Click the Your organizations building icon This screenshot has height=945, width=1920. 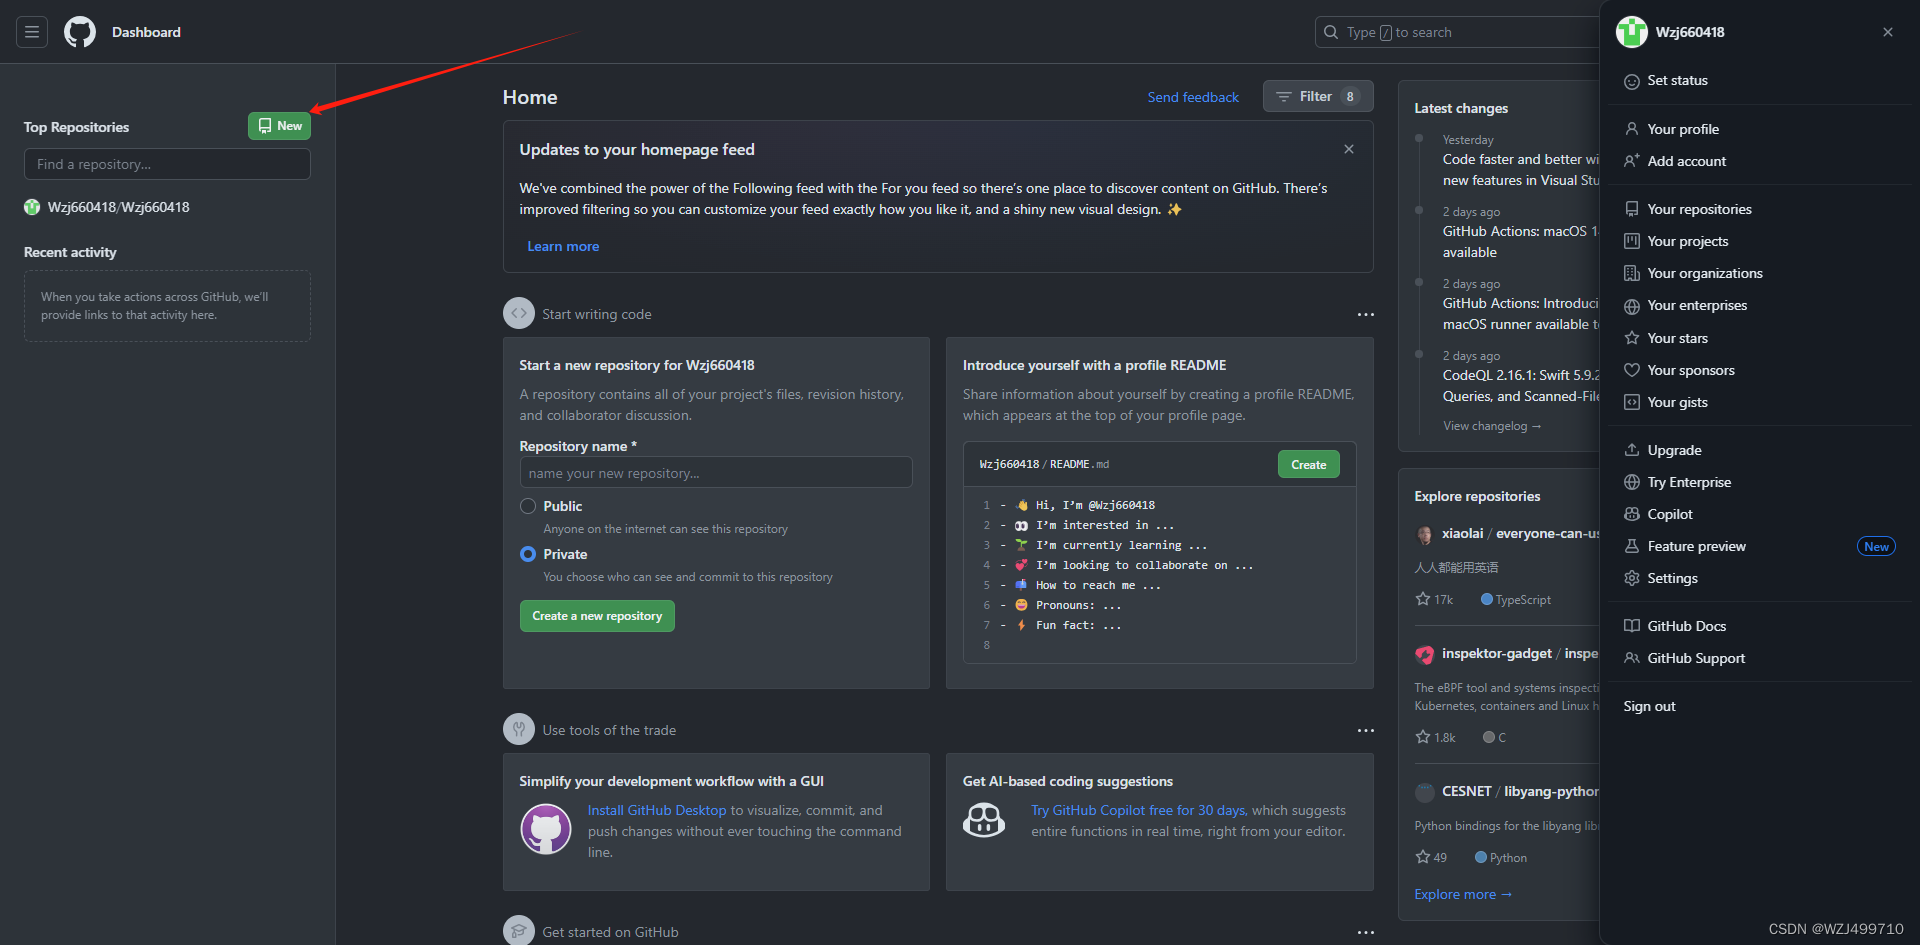point(1632,273)
